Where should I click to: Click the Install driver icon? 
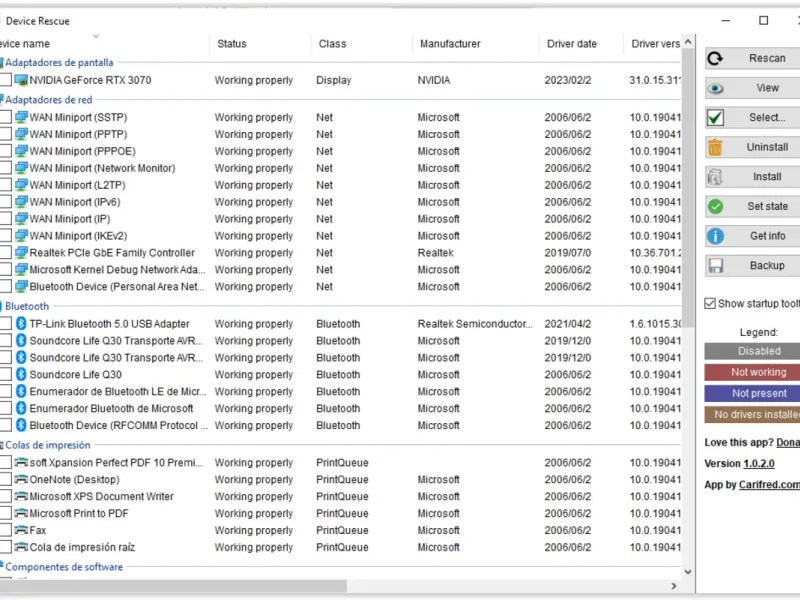click(715, 177)
